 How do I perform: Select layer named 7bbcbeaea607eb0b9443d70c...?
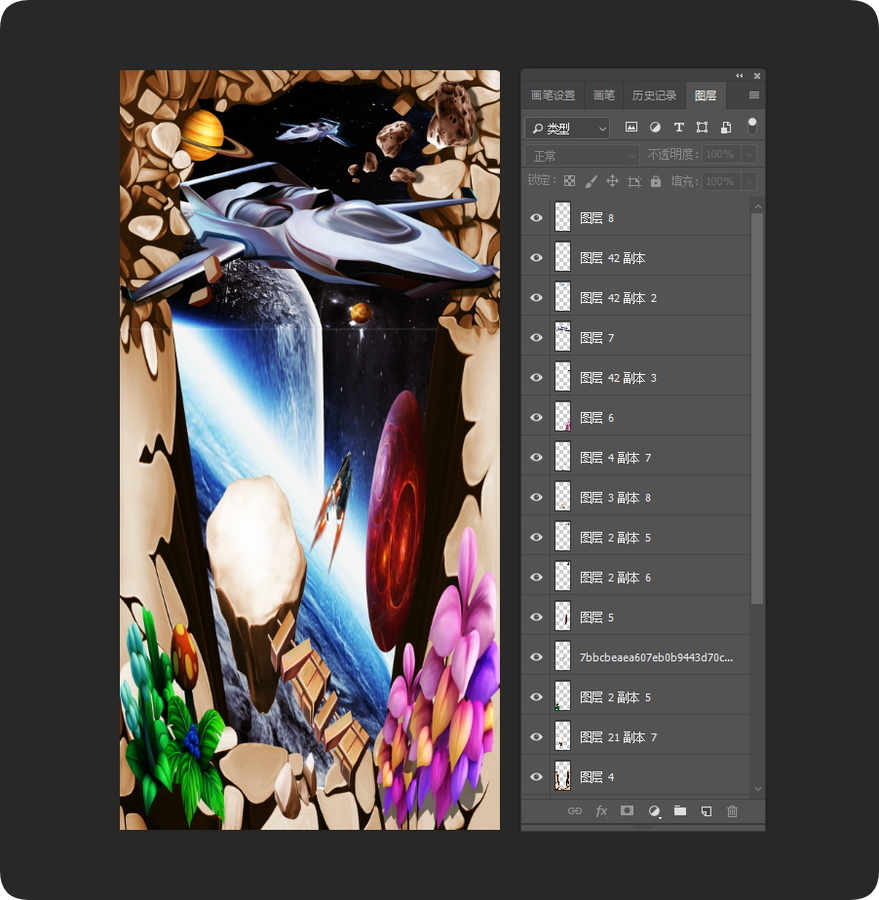tap(656, 657)
